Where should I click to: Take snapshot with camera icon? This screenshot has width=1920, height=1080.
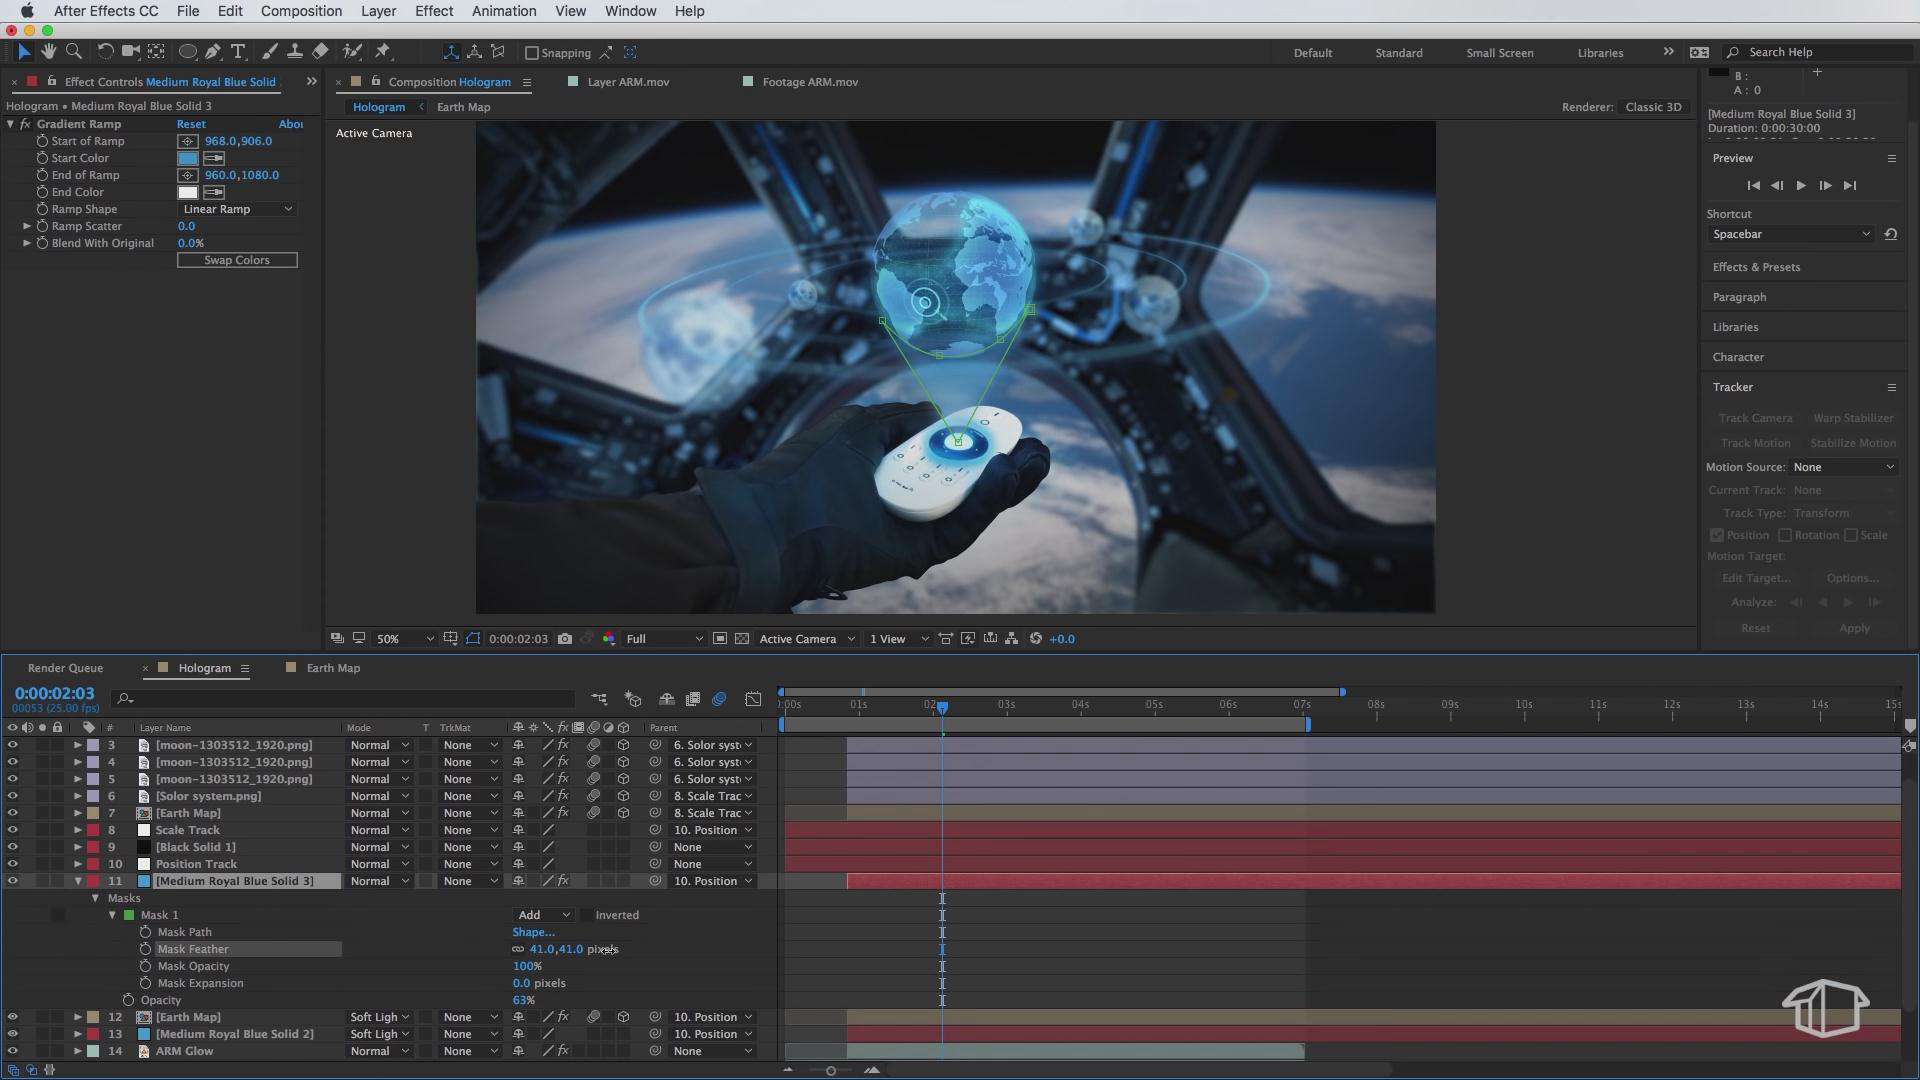pos(565,639)
